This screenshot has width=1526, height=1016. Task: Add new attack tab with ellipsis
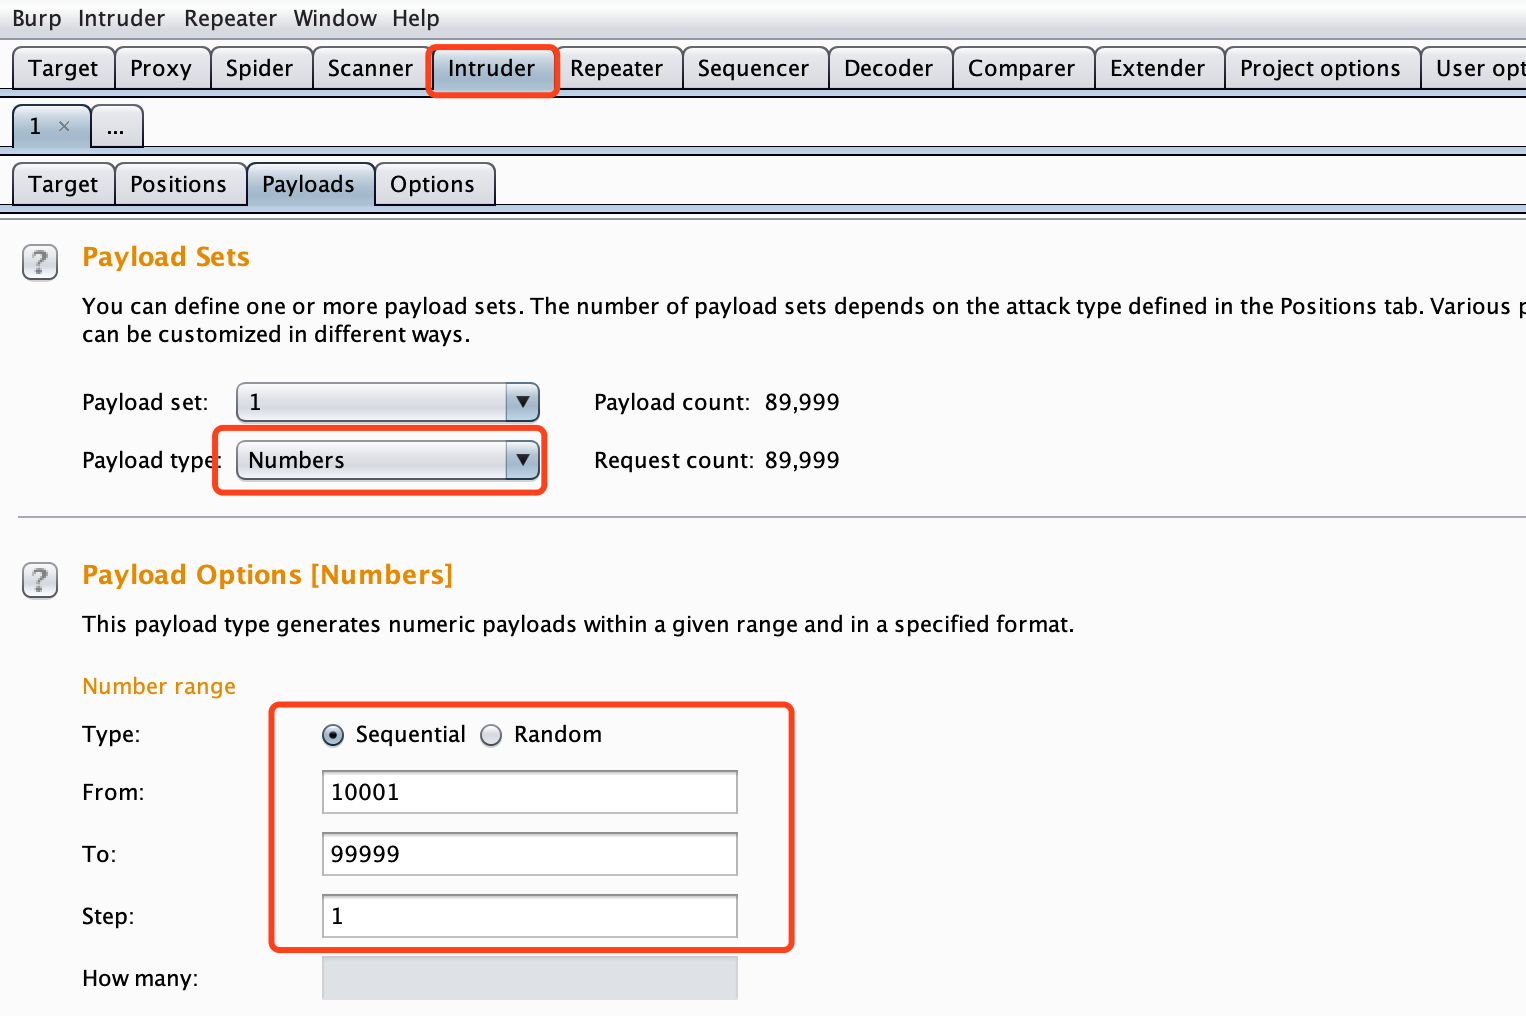[x=116, y=126]
